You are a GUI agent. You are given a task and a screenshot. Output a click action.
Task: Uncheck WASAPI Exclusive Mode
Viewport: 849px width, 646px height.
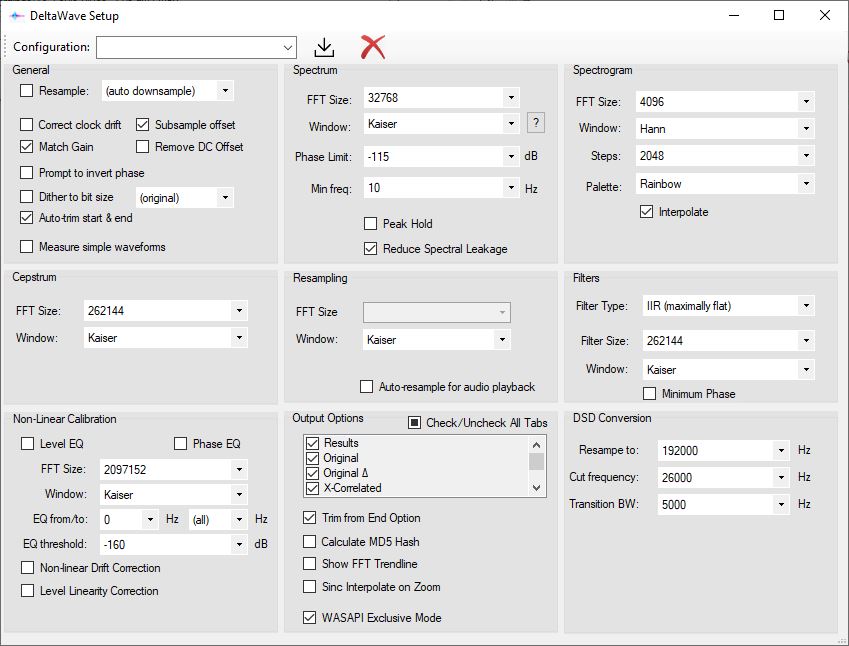pos(309,617)
